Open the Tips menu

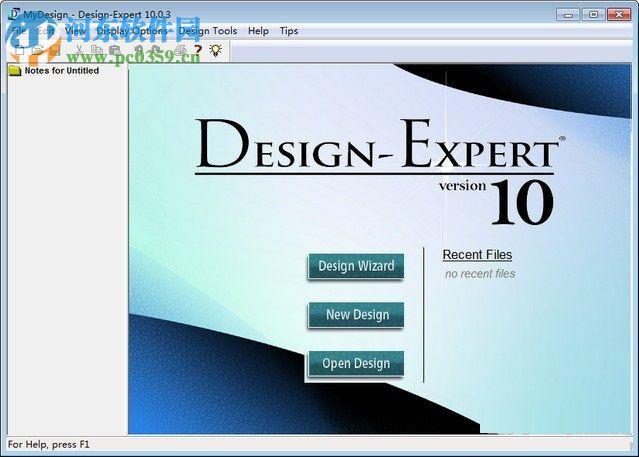289,31
